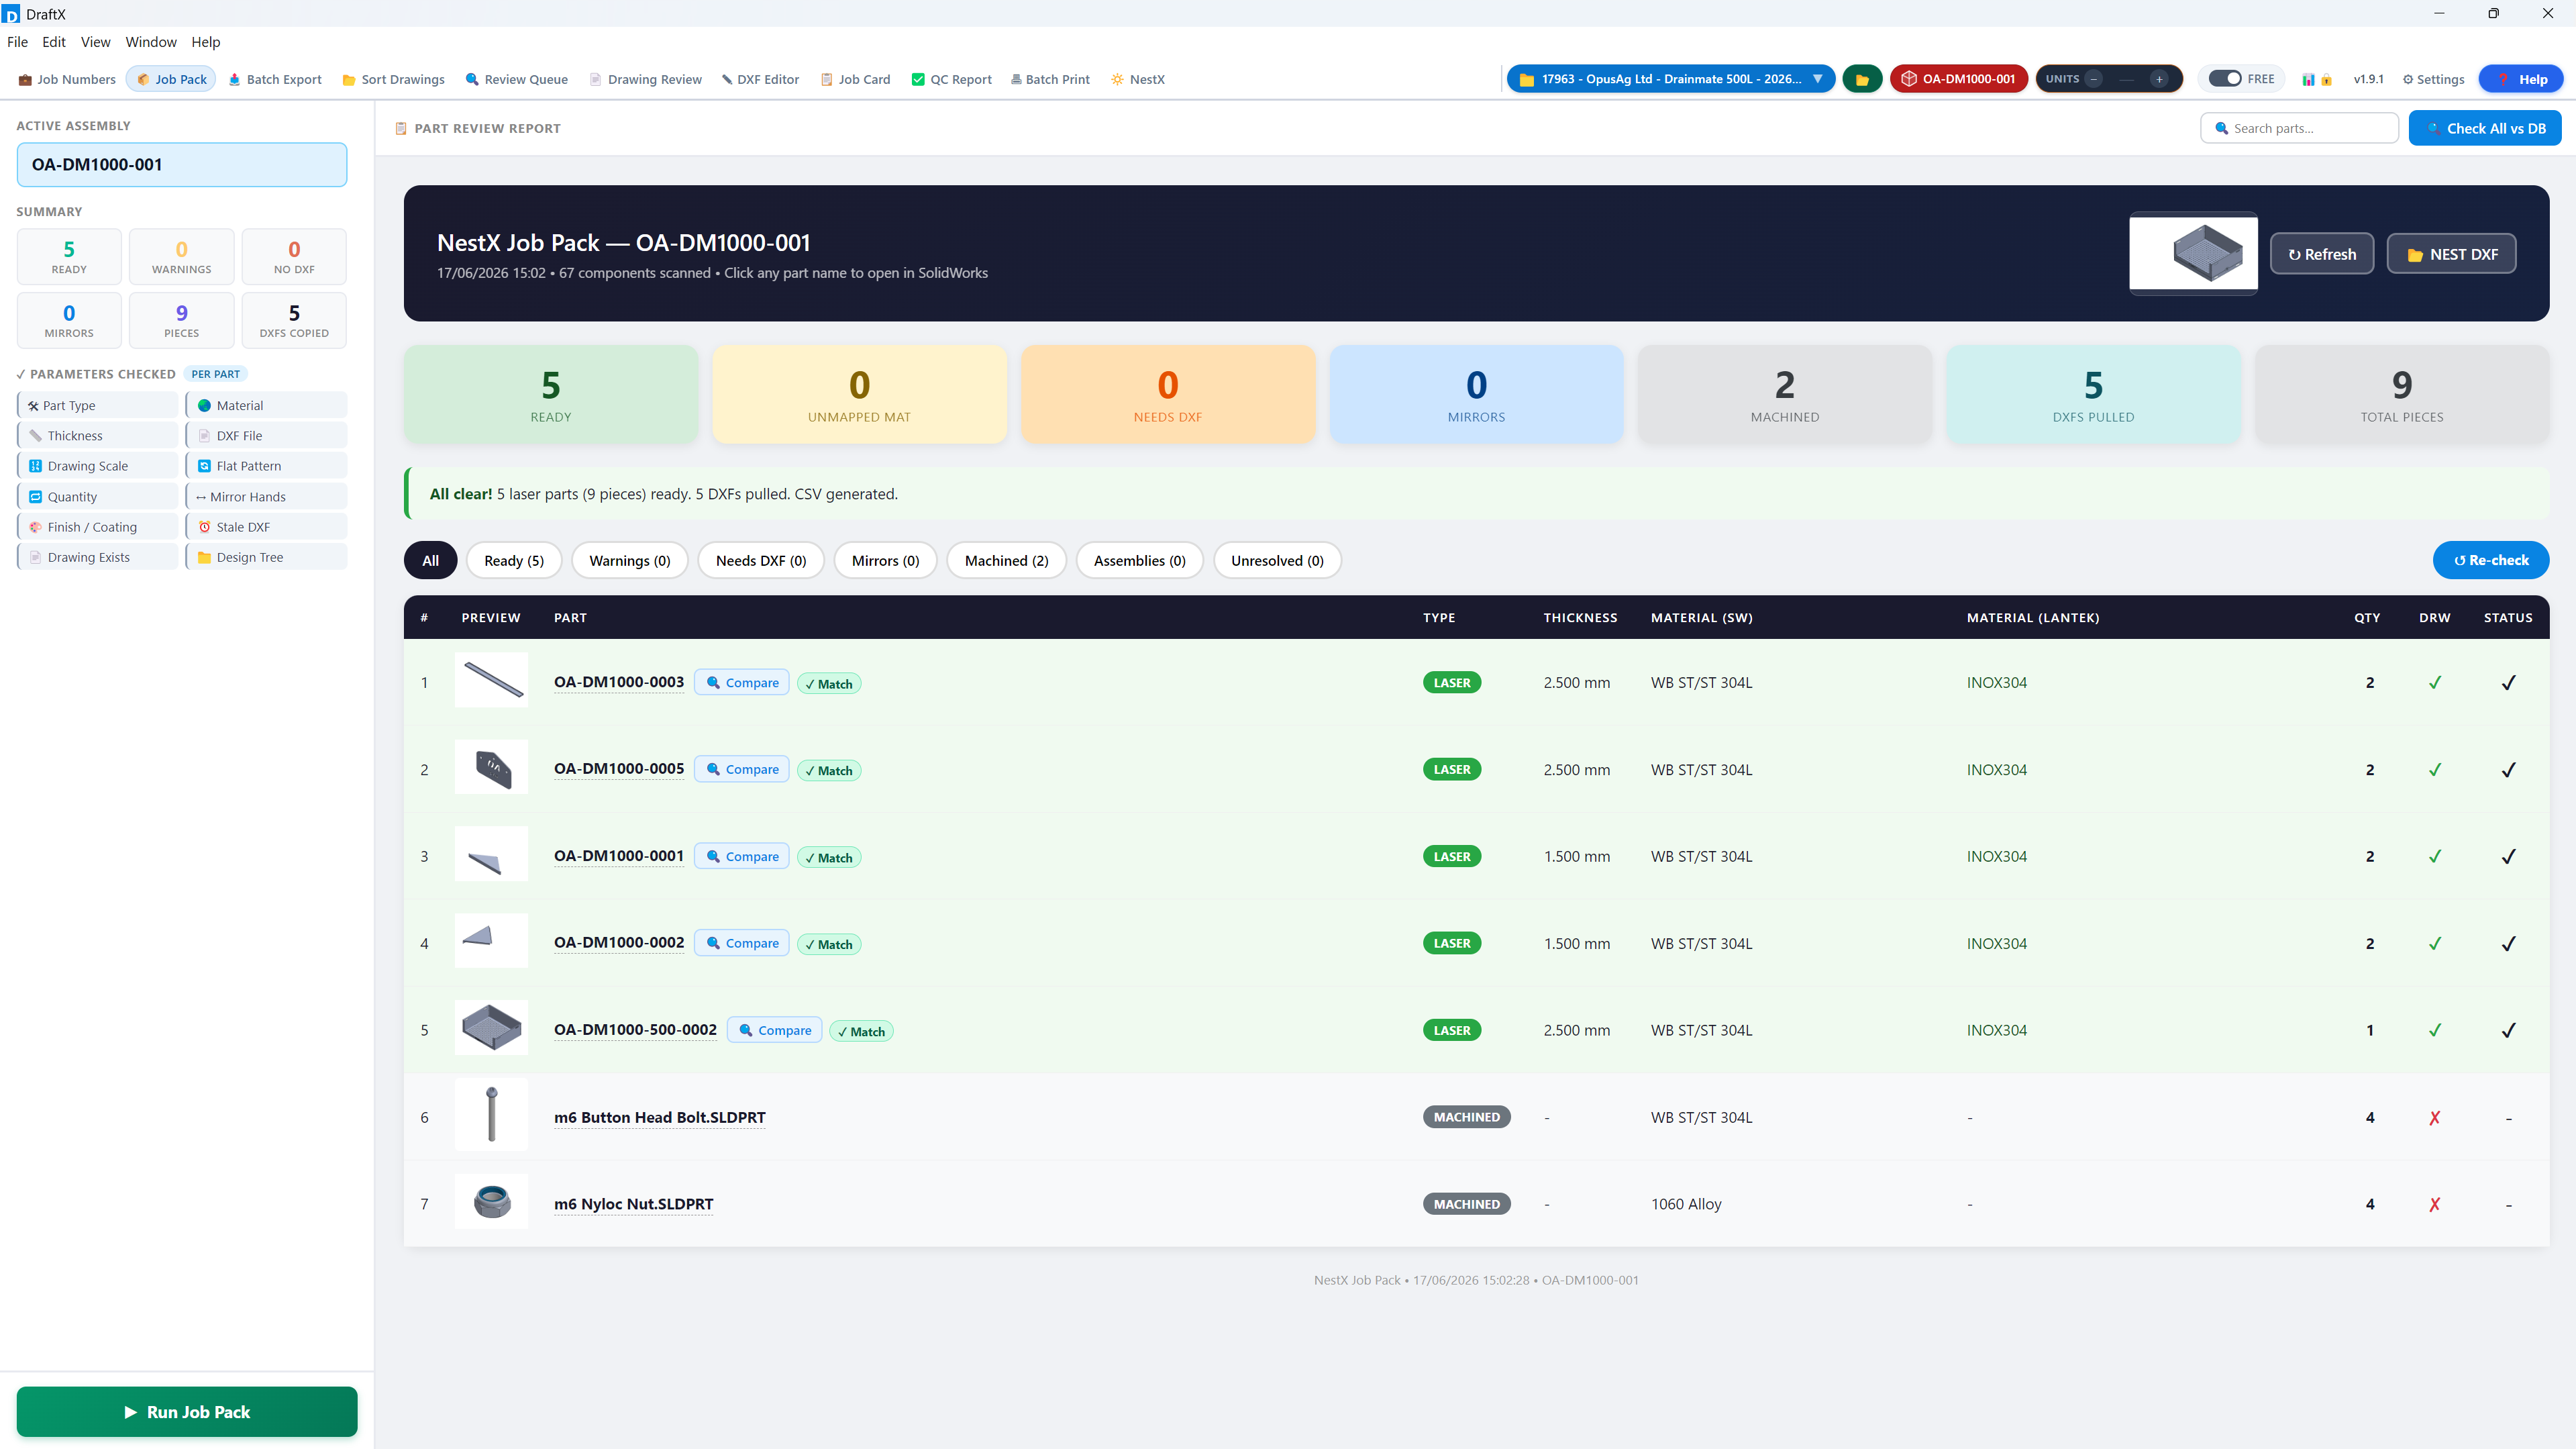The image size is (2576, 1449).
Task: Open the Batch Print tool
Action: pos(1050,79)
